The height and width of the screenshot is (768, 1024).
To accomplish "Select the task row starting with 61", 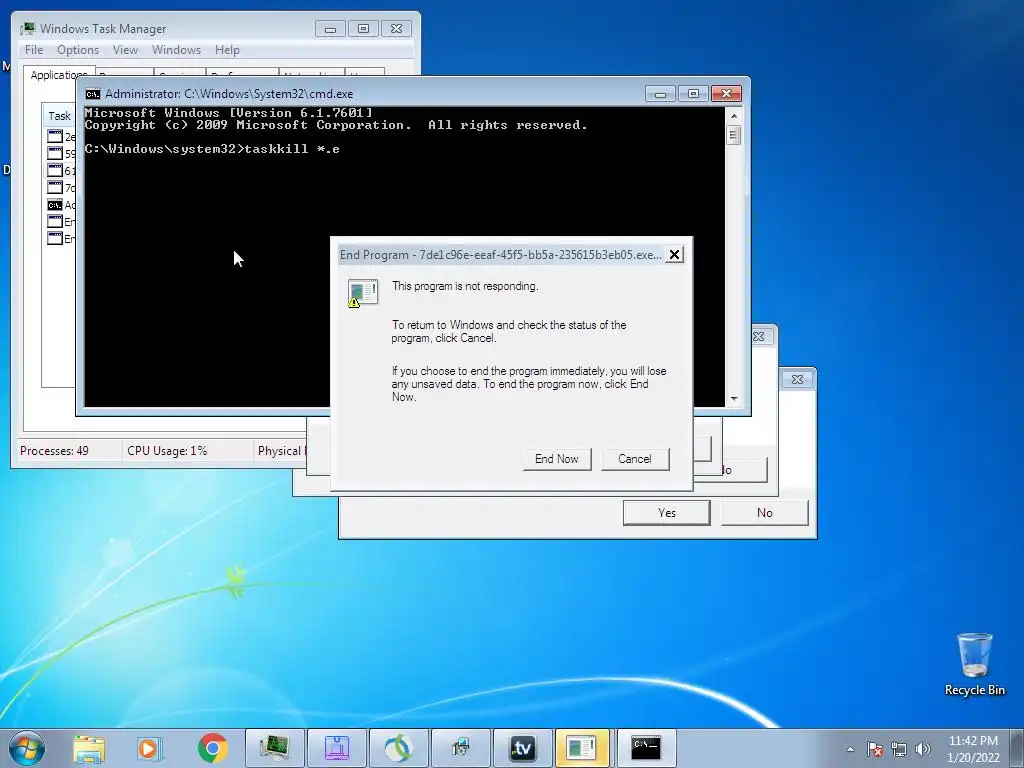I will point(61,170).
